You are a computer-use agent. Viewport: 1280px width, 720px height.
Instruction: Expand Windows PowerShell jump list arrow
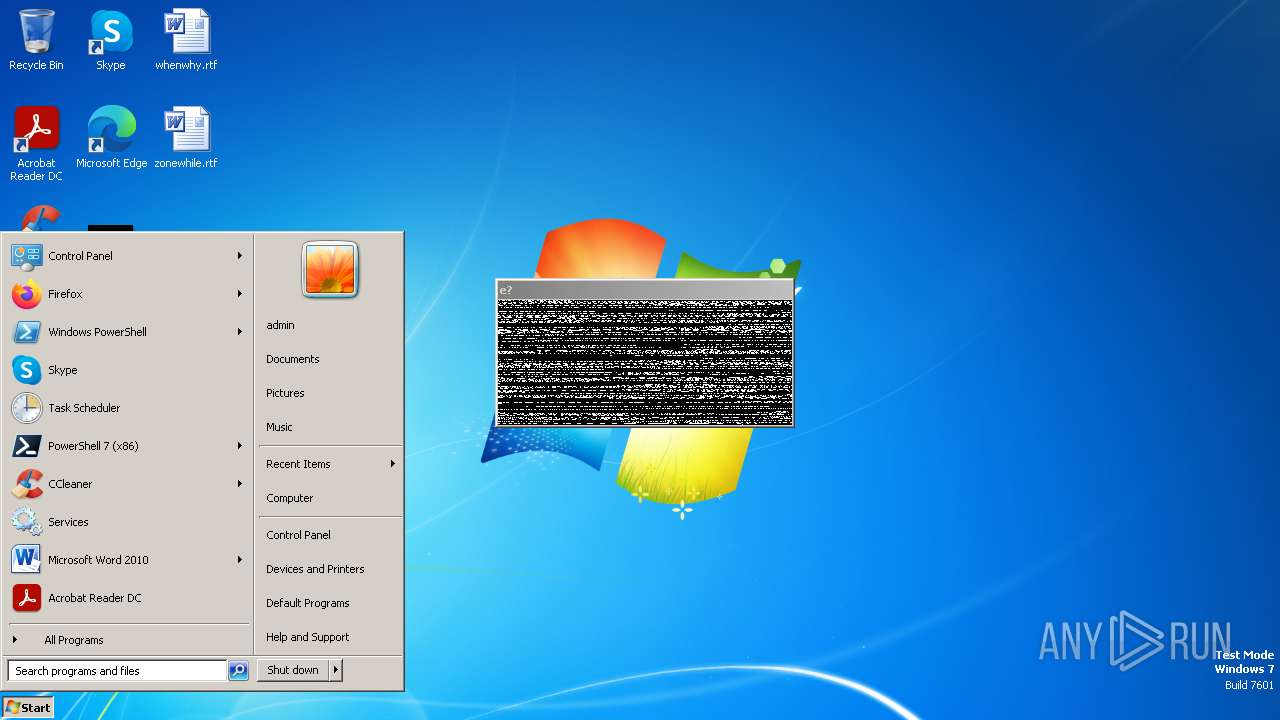240,332
